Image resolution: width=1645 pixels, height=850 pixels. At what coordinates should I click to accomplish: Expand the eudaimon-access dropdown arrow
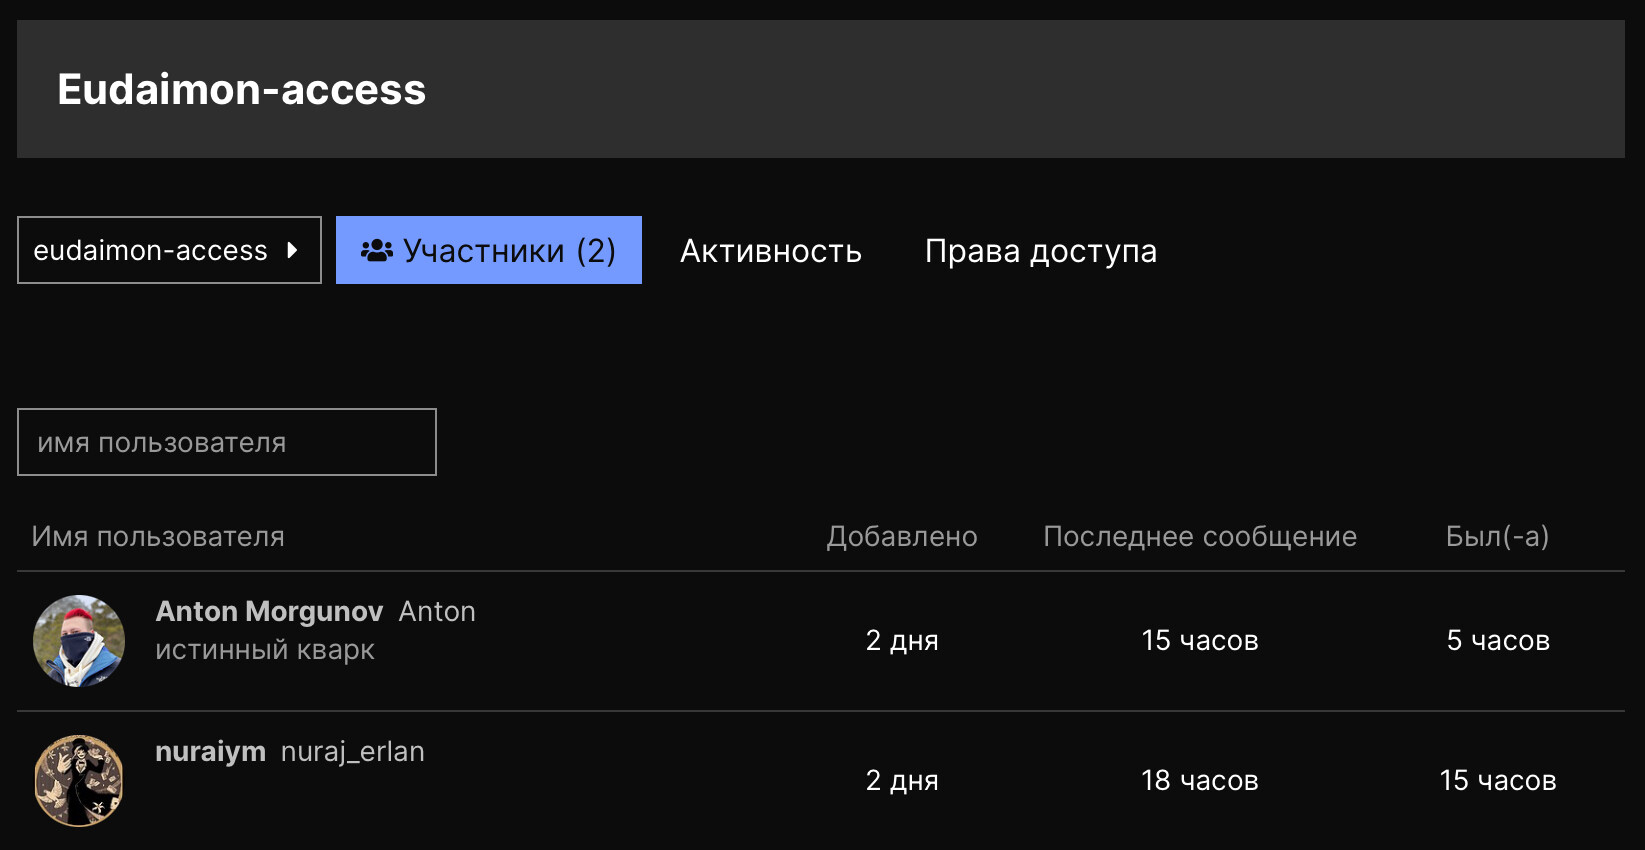tap(292, 250)
